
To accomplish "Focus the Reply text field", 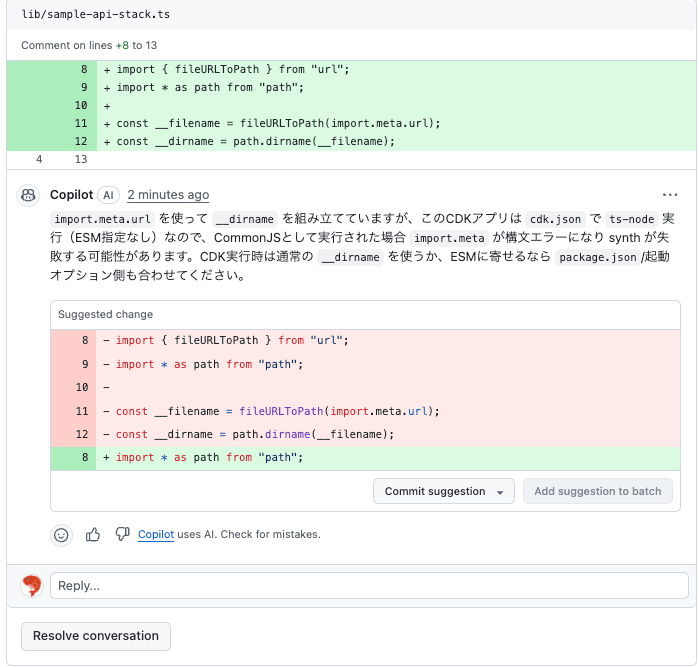I will 369,586.
